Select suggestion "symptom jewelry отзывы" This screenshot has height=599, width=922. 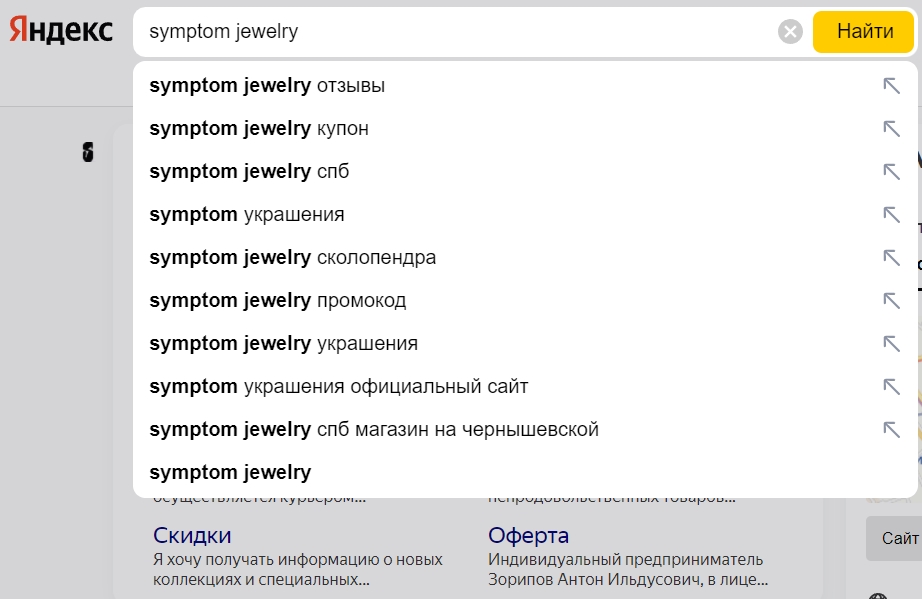267,86
